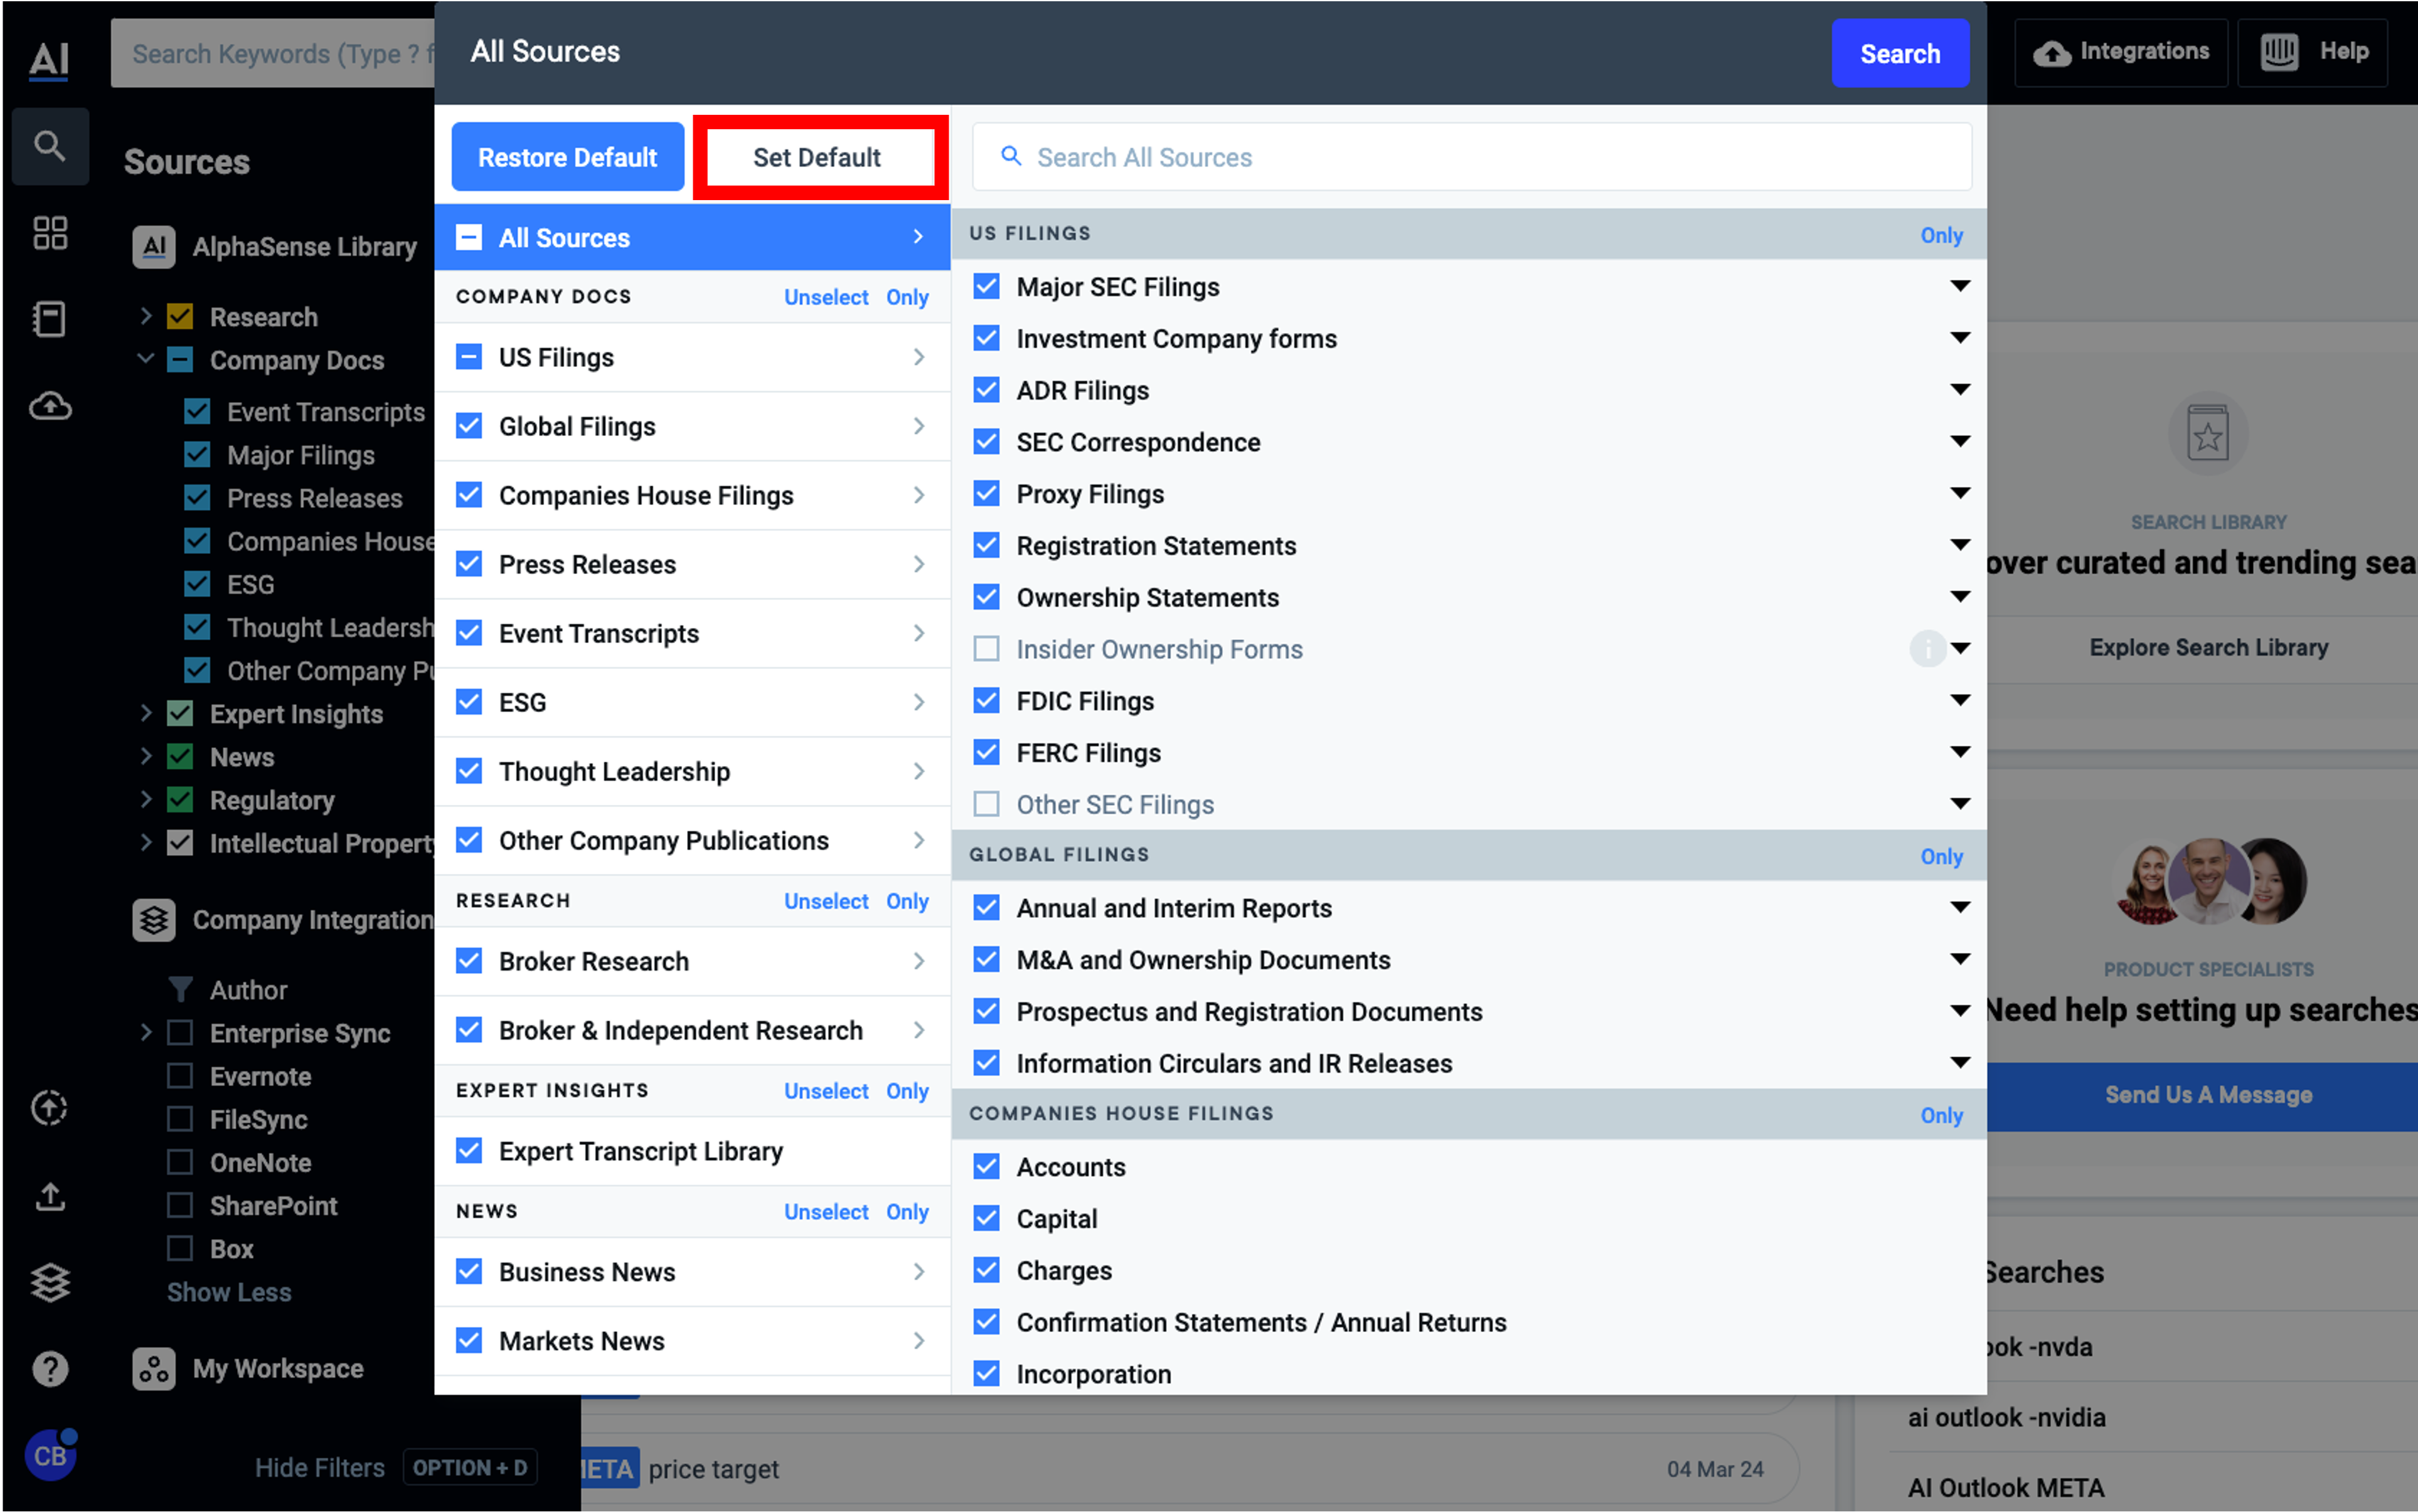The image size is (2418, 1512).
Task: Open the Event Transcripts category
Action: click(x=692, y=633)
